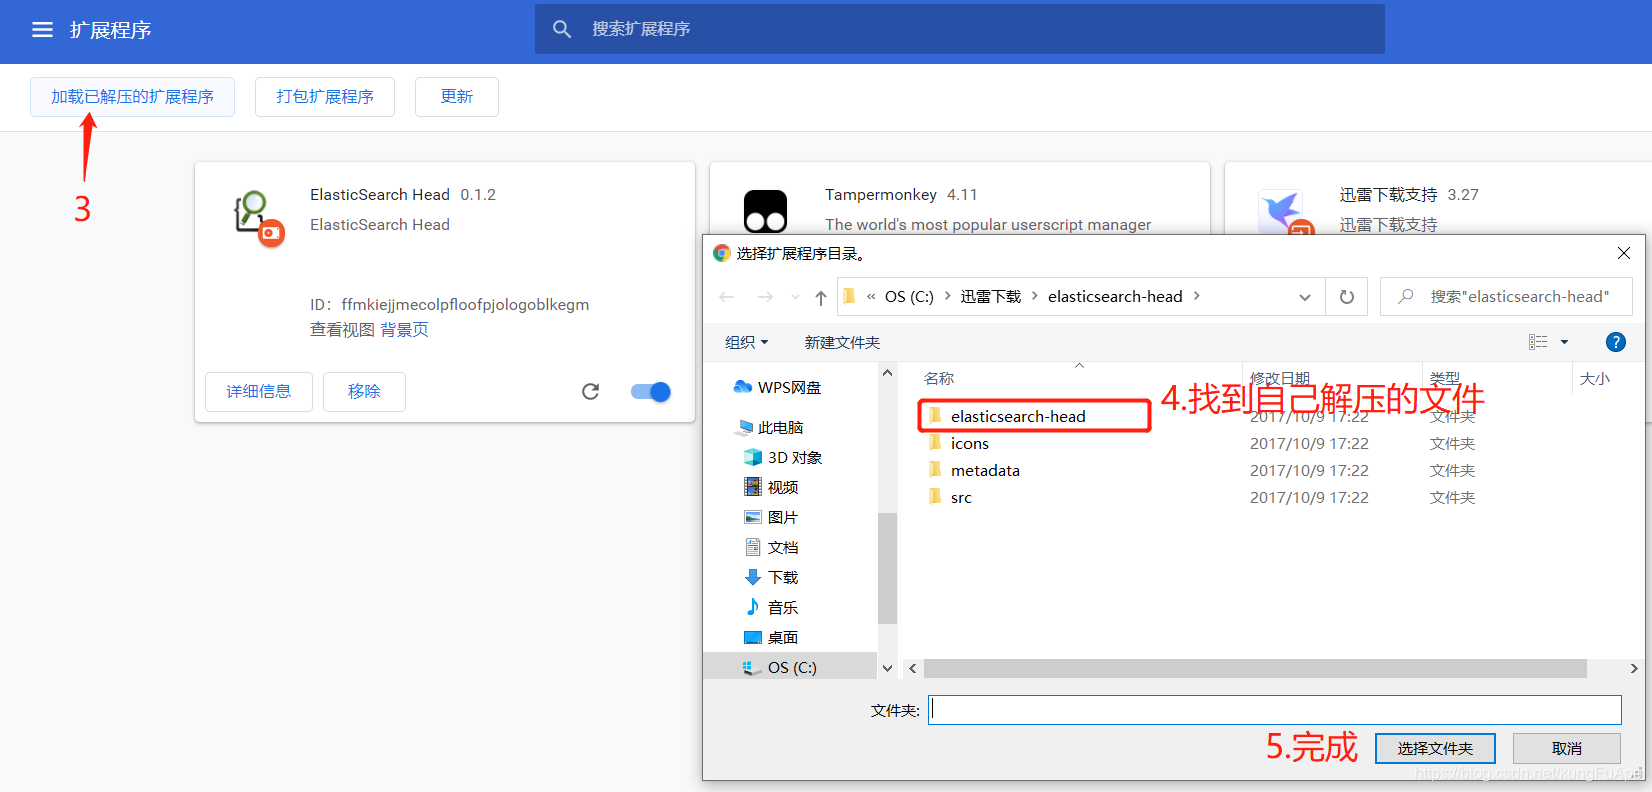Screen dimensions: 1652x792
Task: Remove the ElasticSearch Head extension
Action: pos(364,392)
